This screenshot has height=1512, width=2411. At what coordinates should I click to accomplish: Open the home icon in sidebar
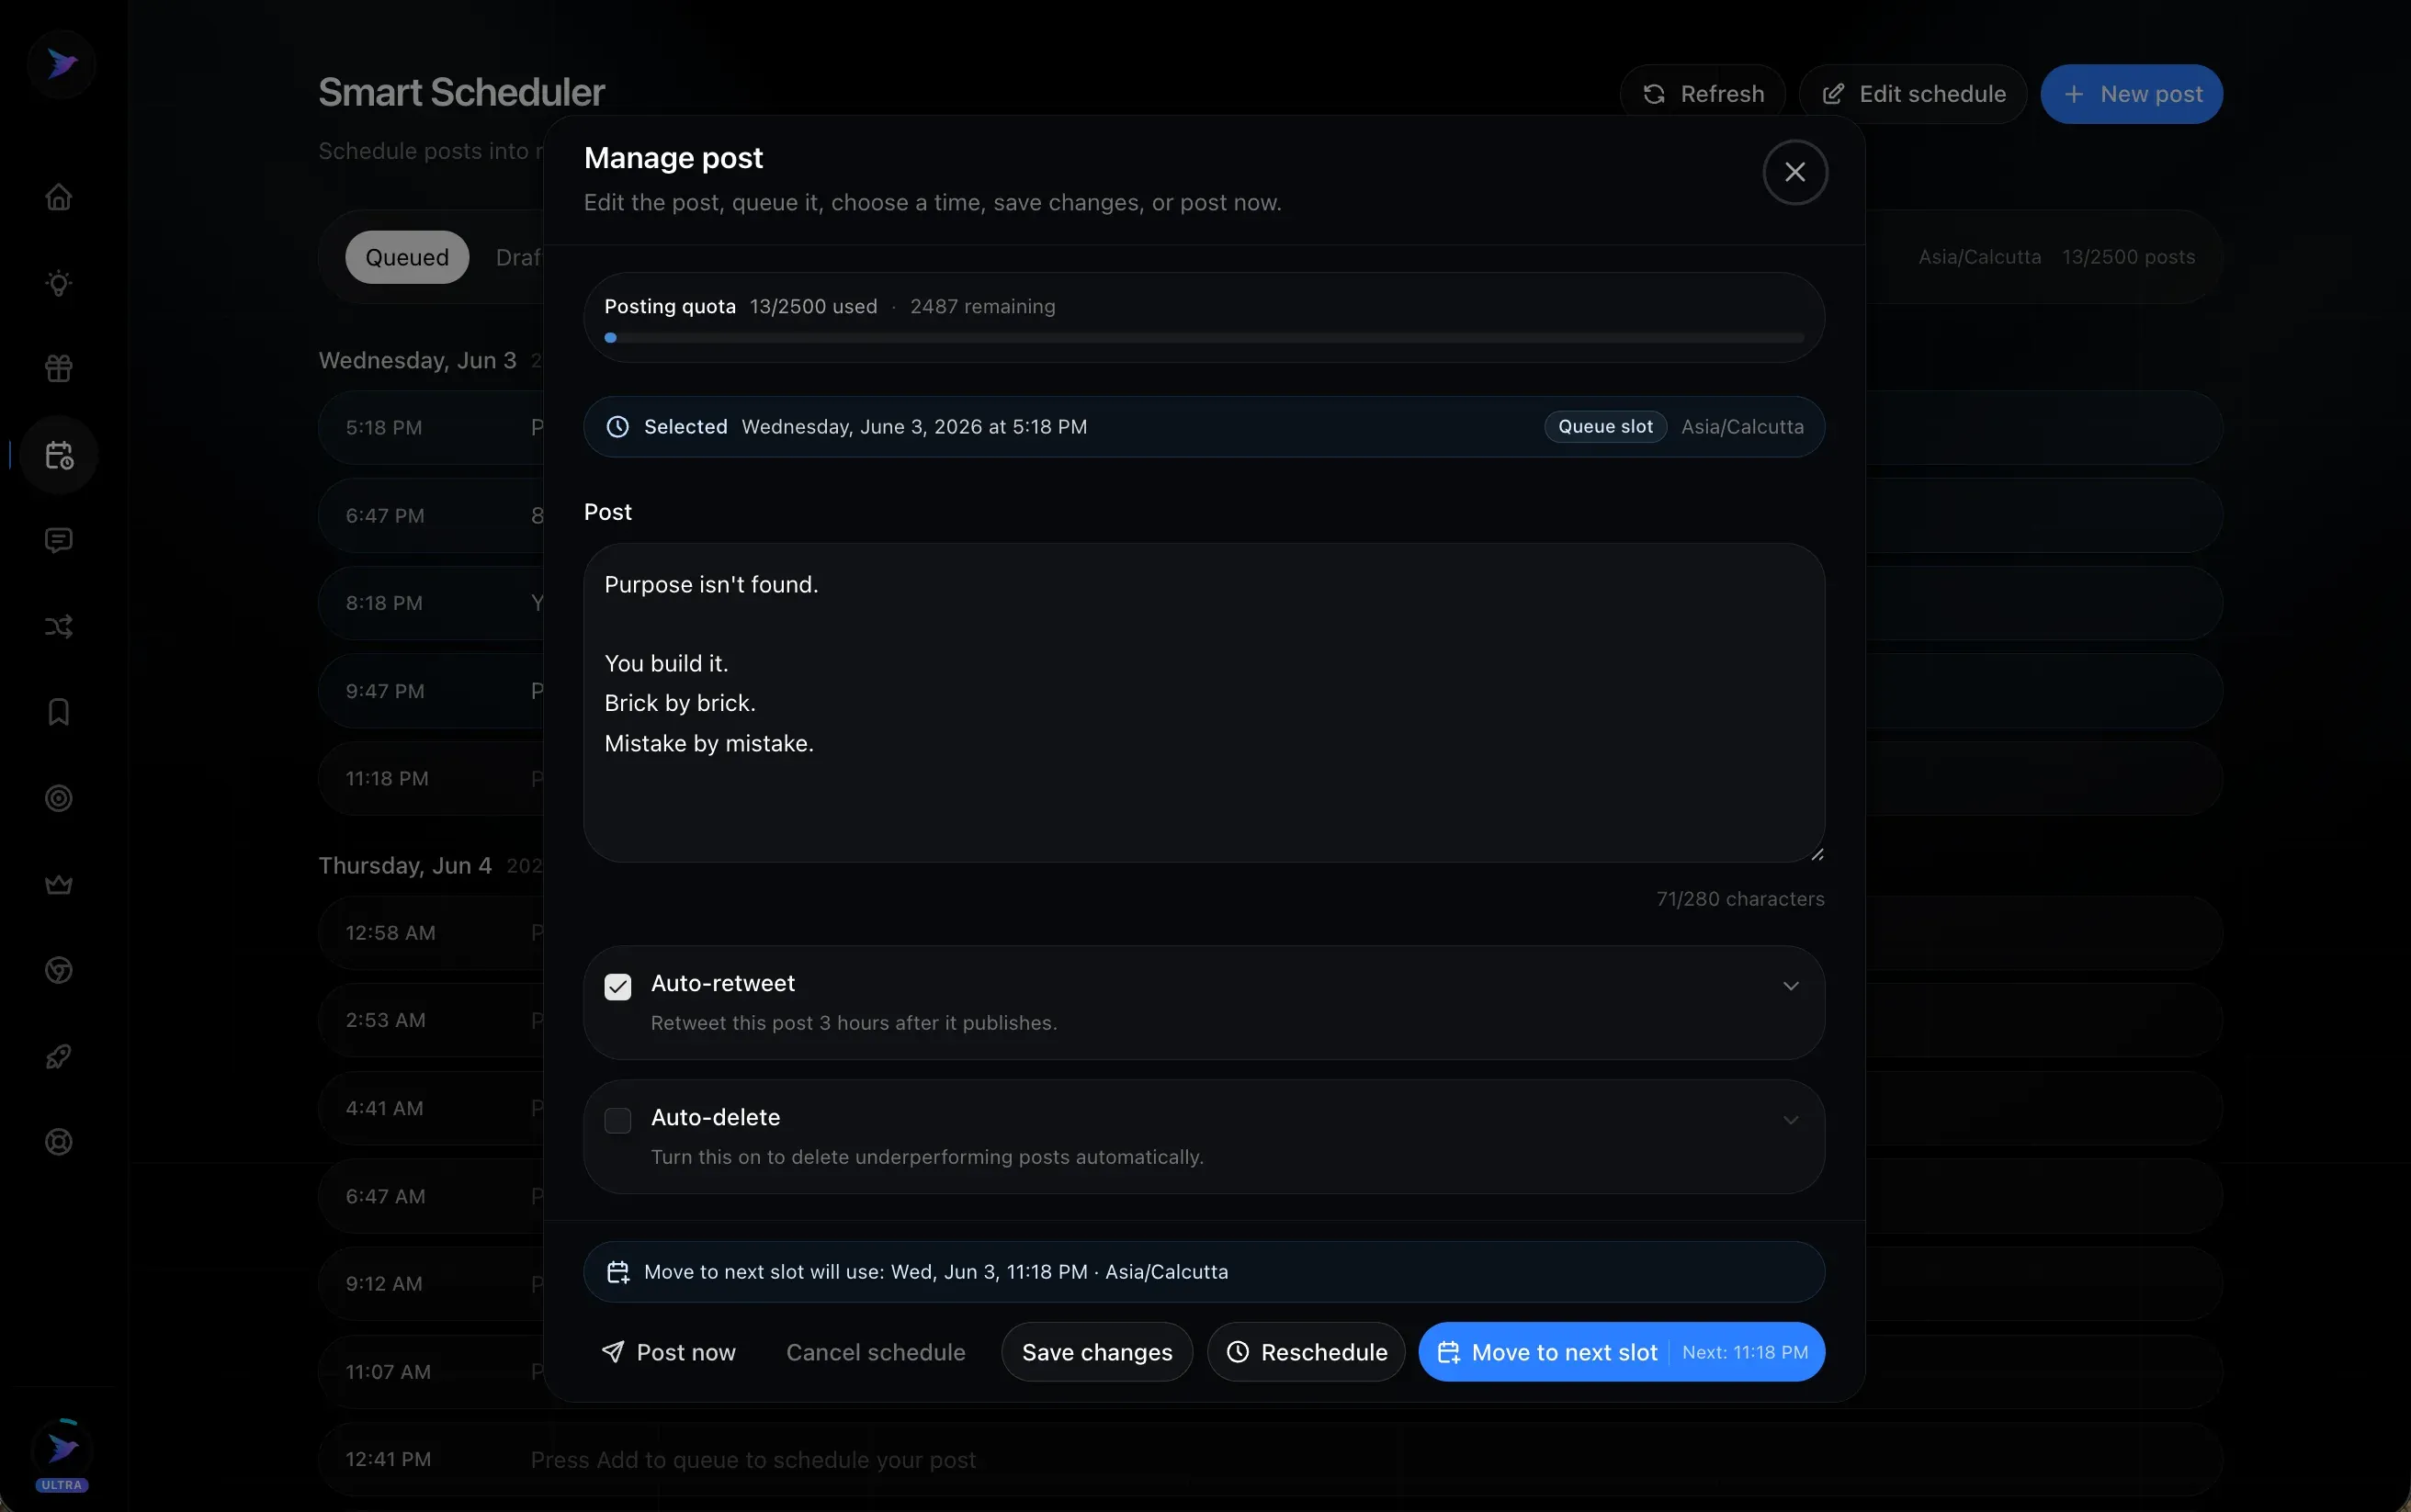tap(59, 197)
